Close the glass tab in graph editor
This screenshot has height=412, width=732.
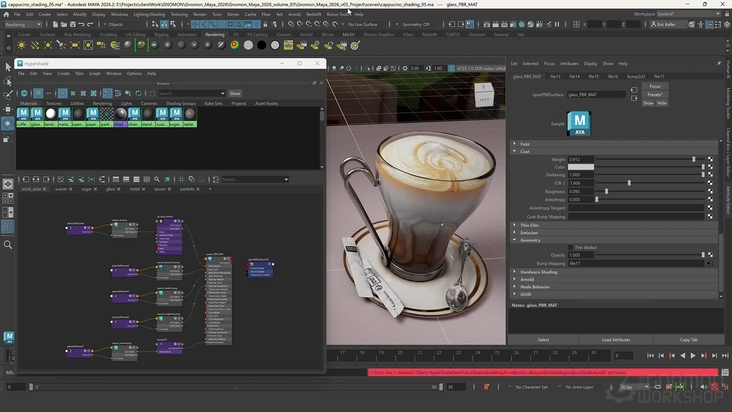(x=119, y=189)
